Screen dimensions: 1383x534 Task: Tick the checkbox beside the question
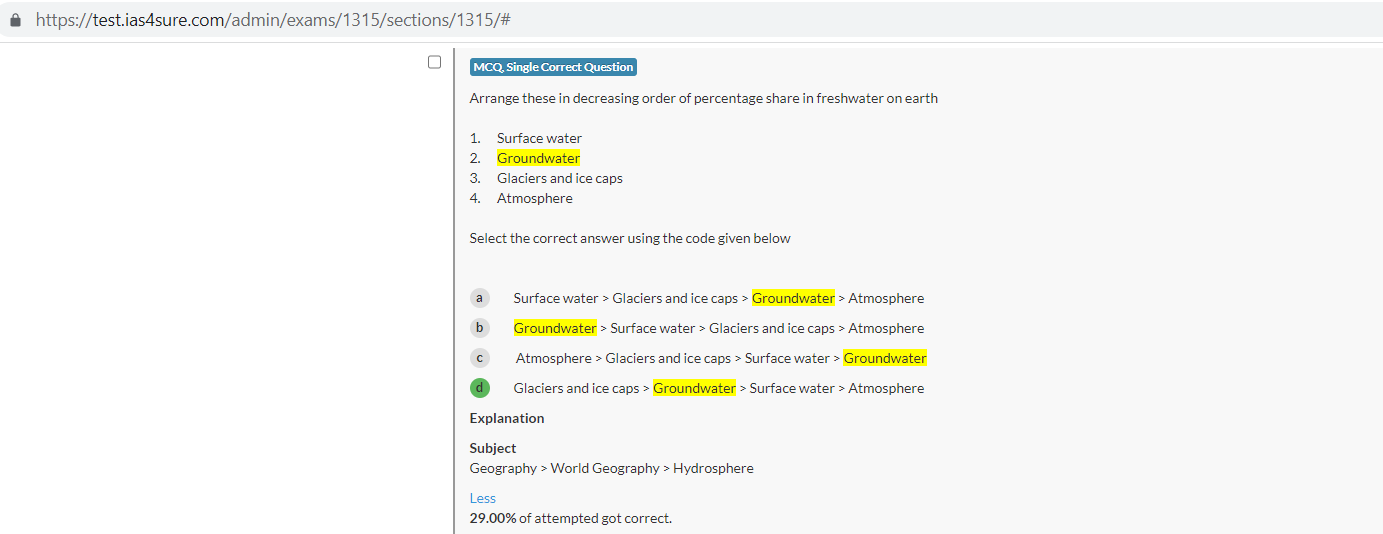tap(434, 62)
